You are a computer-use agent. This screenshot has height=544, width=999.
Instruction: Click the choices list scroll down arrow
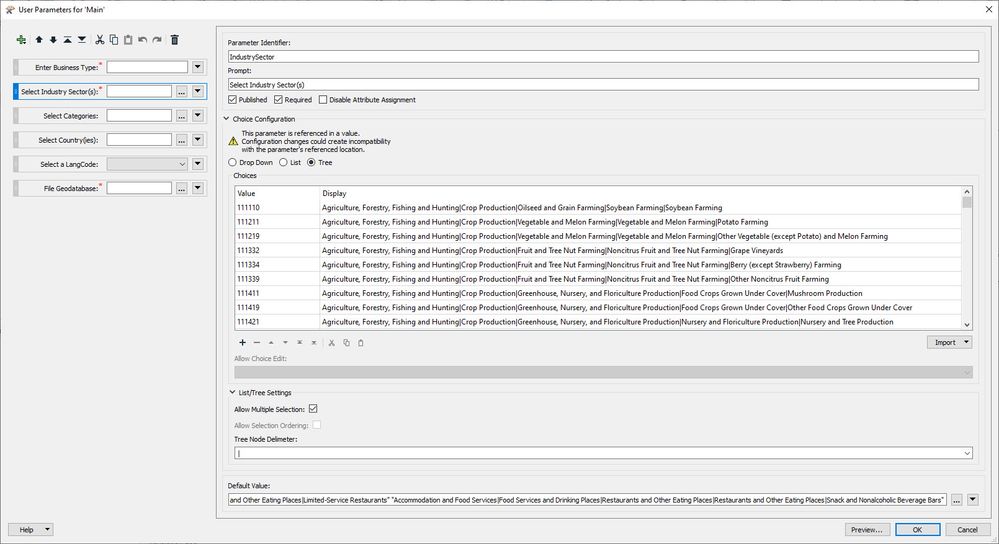pos(967,325)
